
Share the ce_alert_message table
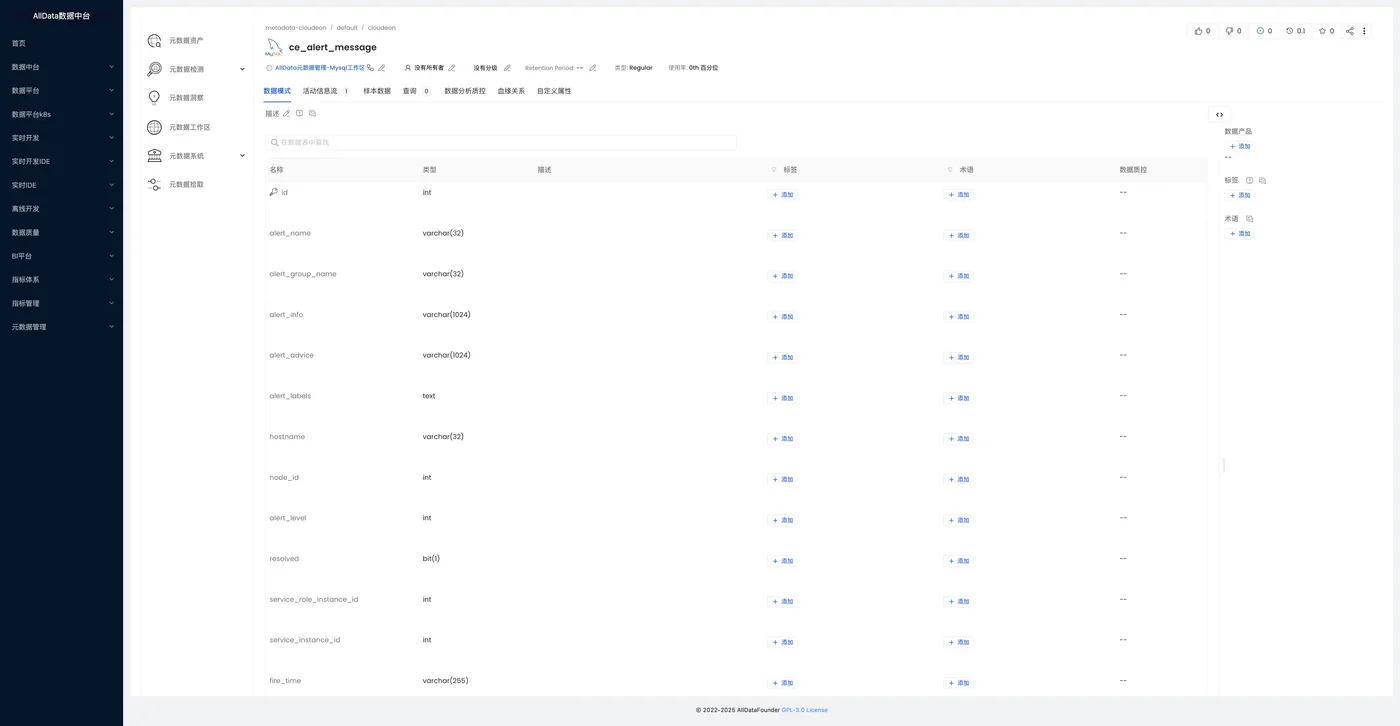(1350, 31)
